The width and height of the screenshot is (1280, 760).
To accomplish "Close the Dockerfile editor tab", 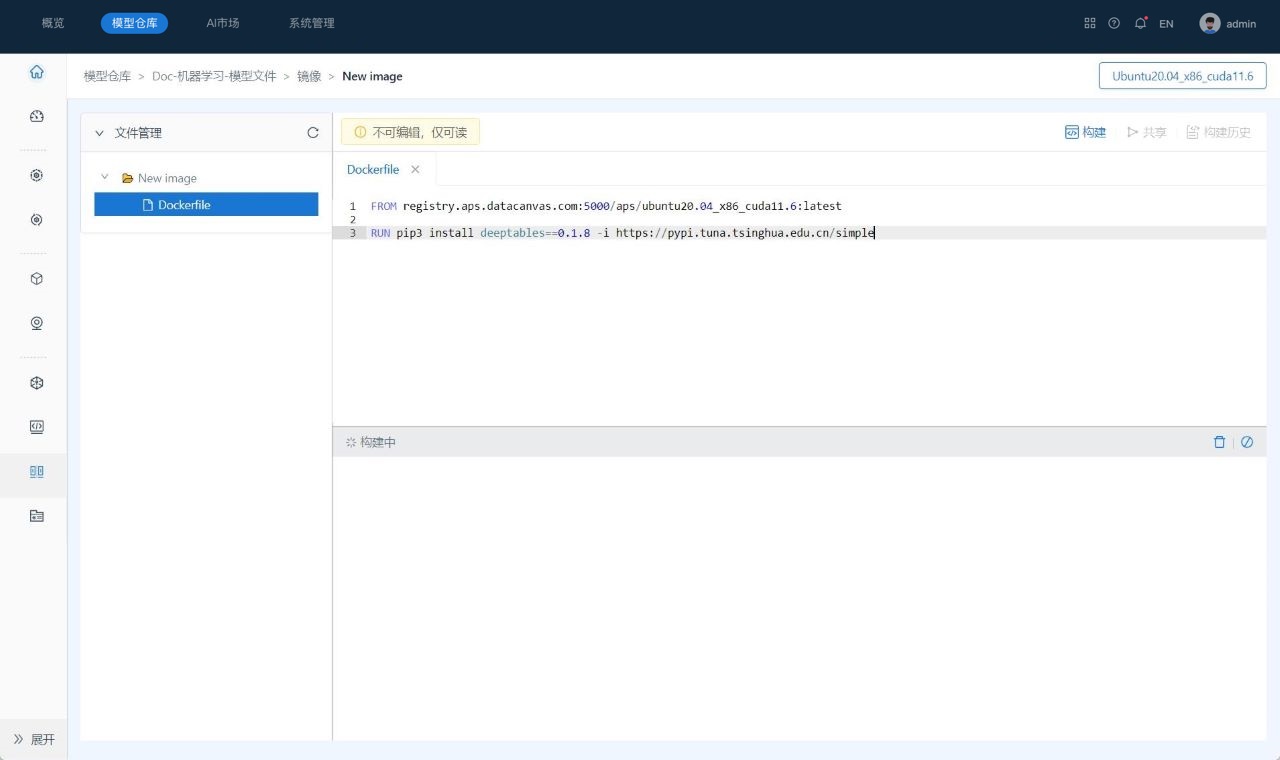I will click(415, 170).
